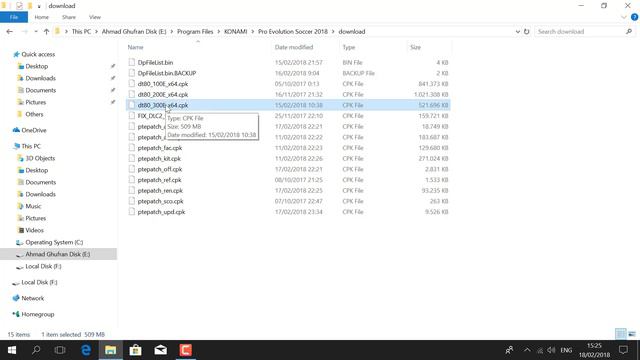Show hidden system tray icons
This screenshot has width=640, height=360.
pyautogui.click(x=527, y=350)
